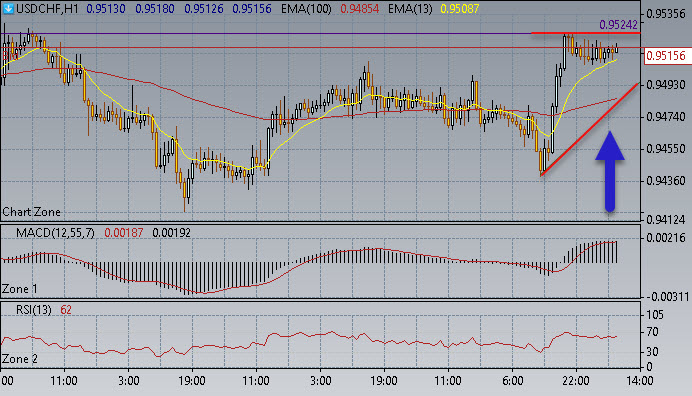The width and height of the screenshot is (692, 396).
Task: Select the EMA(100) indicator label
Action: pos(306,9)
